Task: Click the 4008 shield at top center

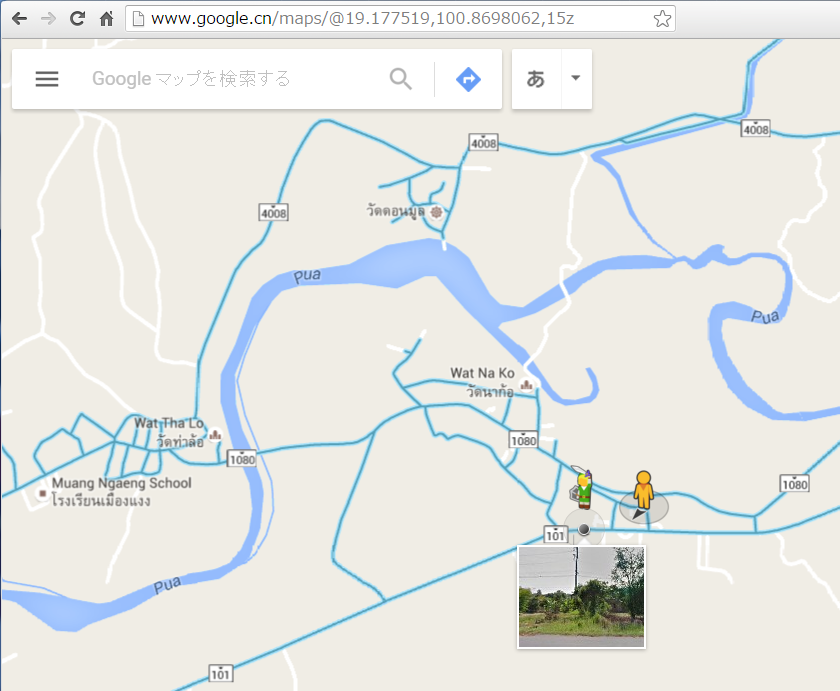Action: click(x=484, y=142)
